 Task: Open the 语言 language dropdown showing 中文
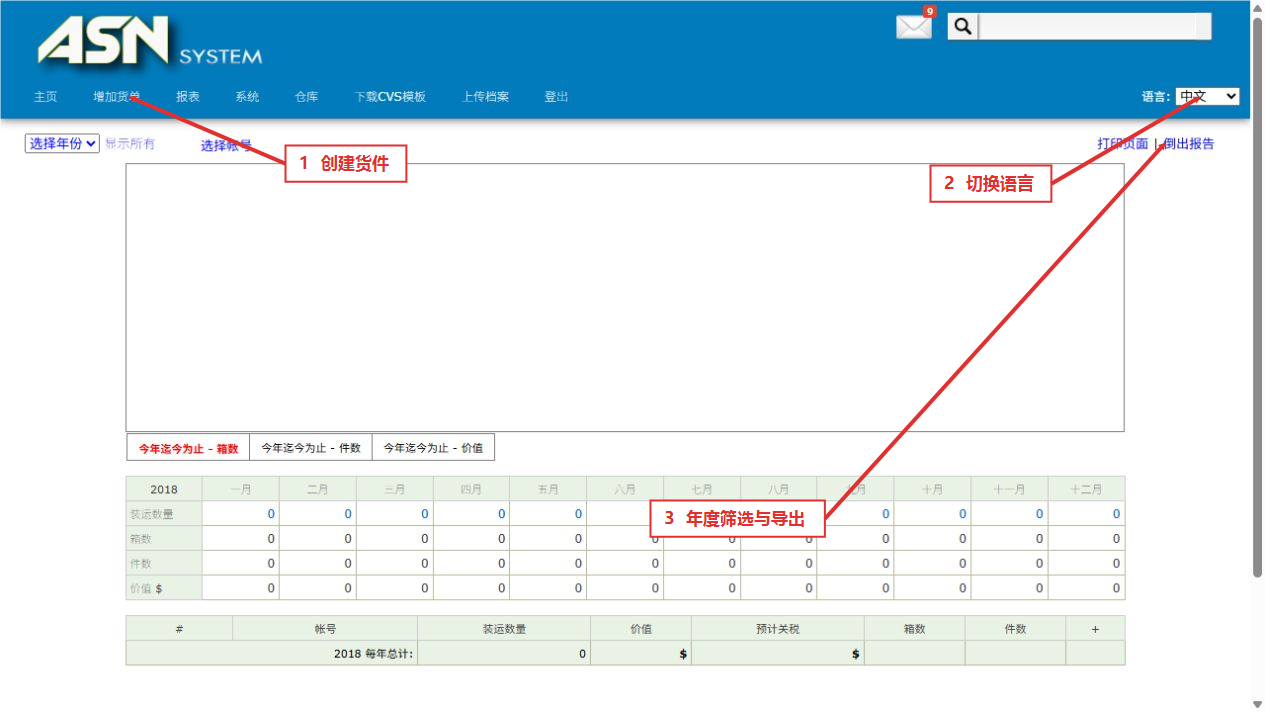coord(1207,97)
